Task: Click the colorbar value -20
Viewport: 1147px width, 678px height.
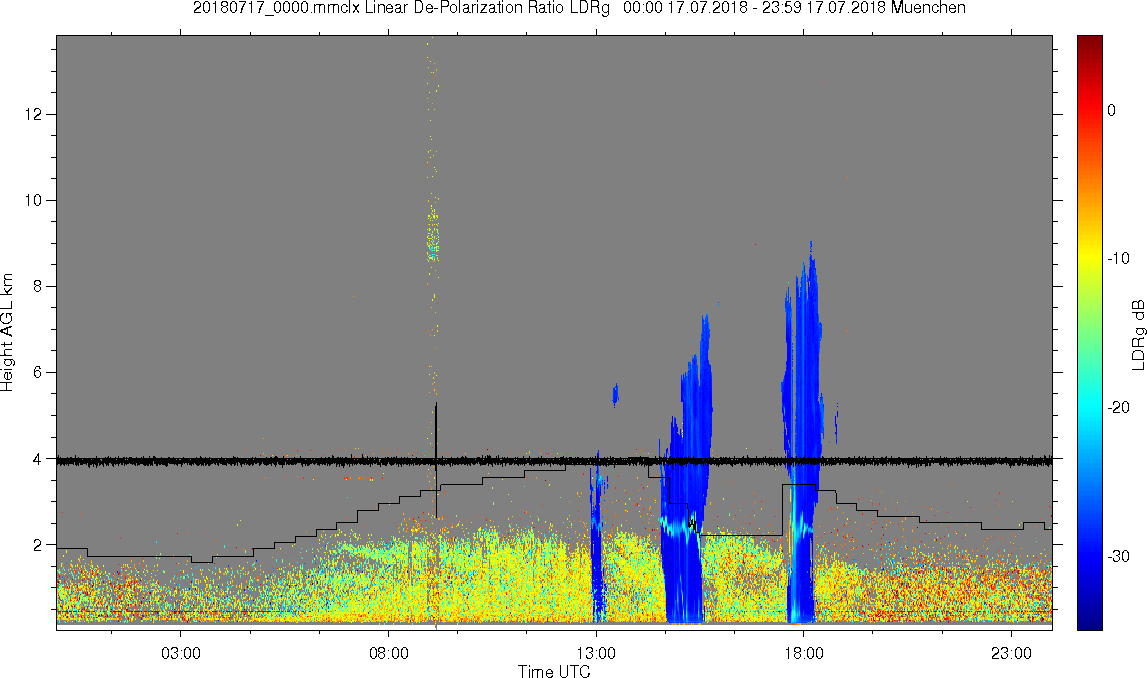Action: coord(1118,407)
